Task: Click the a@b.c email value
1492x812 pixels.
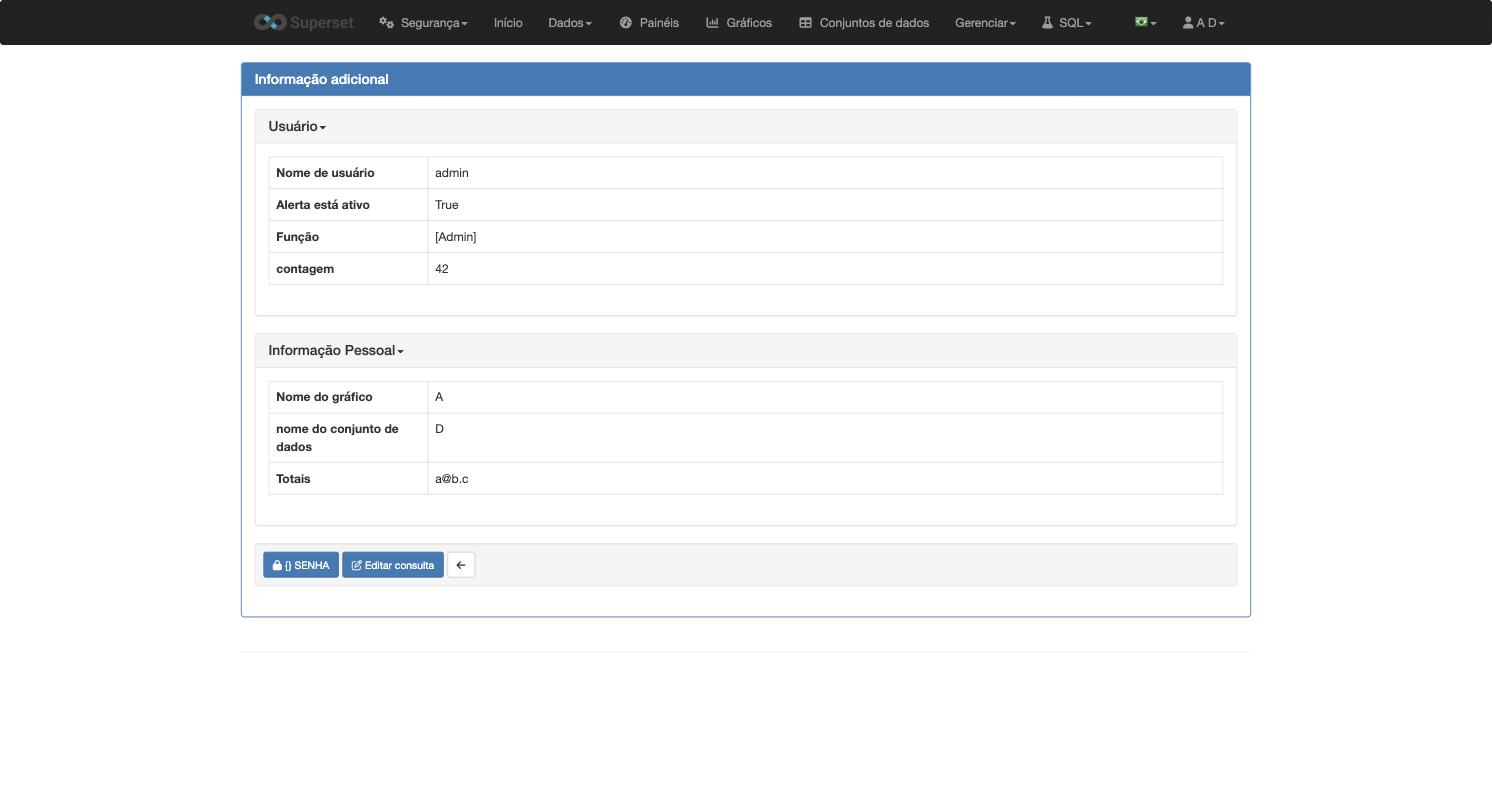Action: coord(452,479)
